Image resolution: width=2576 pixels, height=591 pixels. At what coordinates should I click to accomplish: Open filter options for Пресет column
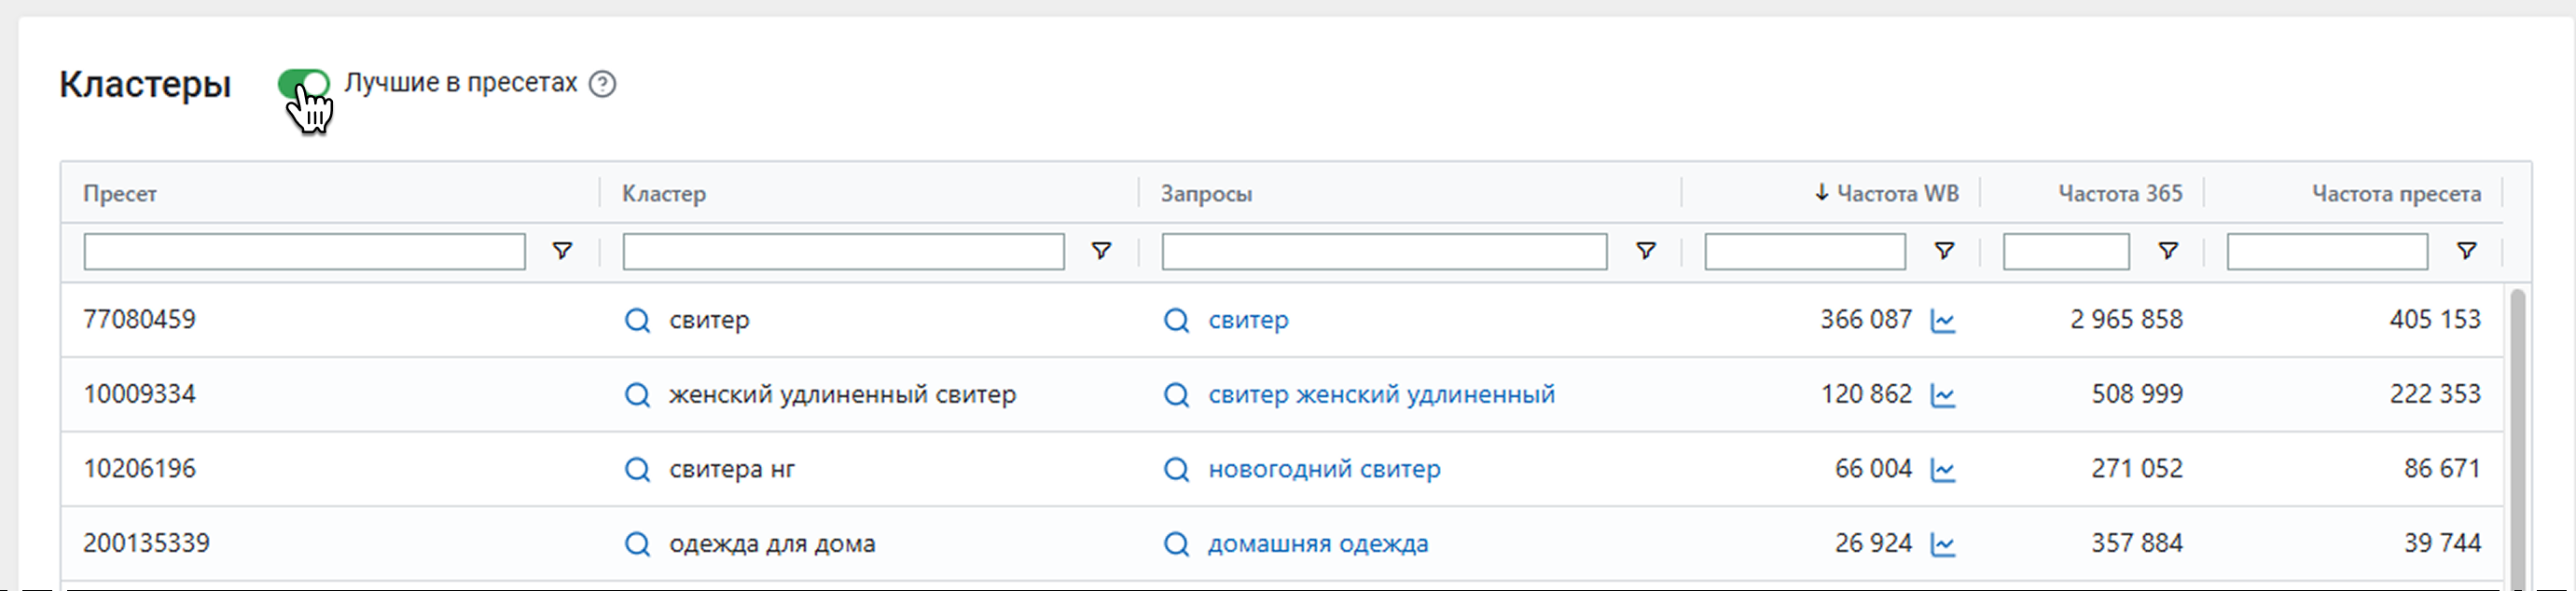pos(562,251)
